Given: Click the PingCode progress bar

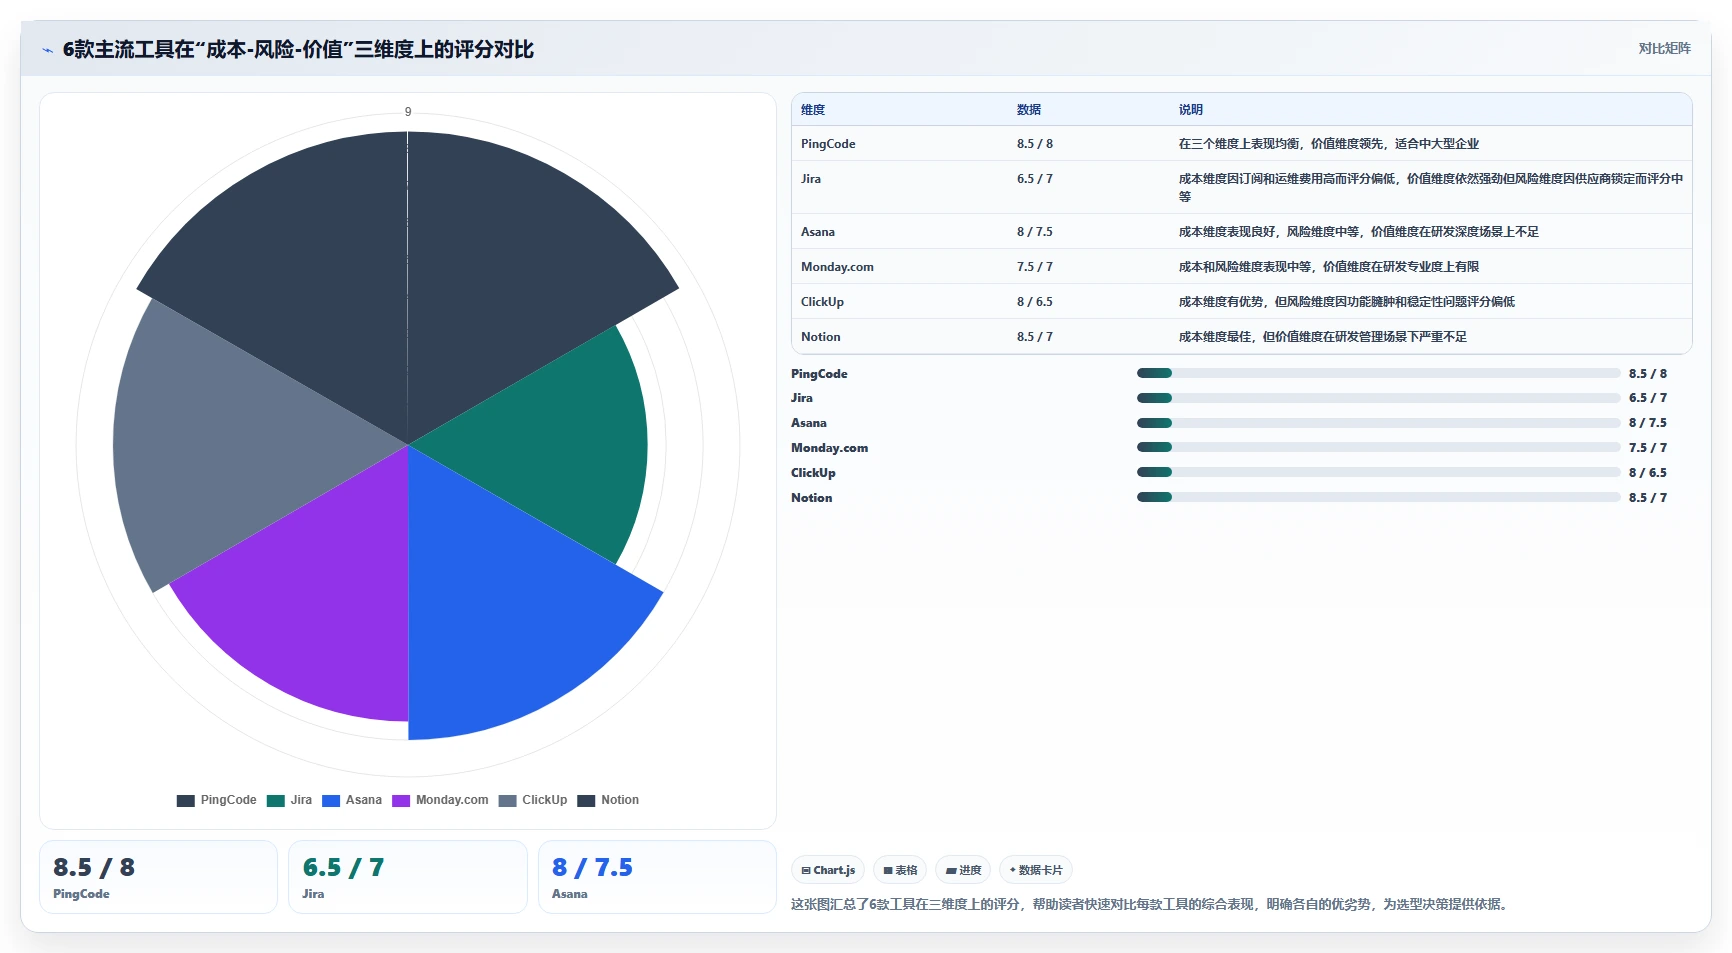Looking at the screenshot, I should (1378, 373).
